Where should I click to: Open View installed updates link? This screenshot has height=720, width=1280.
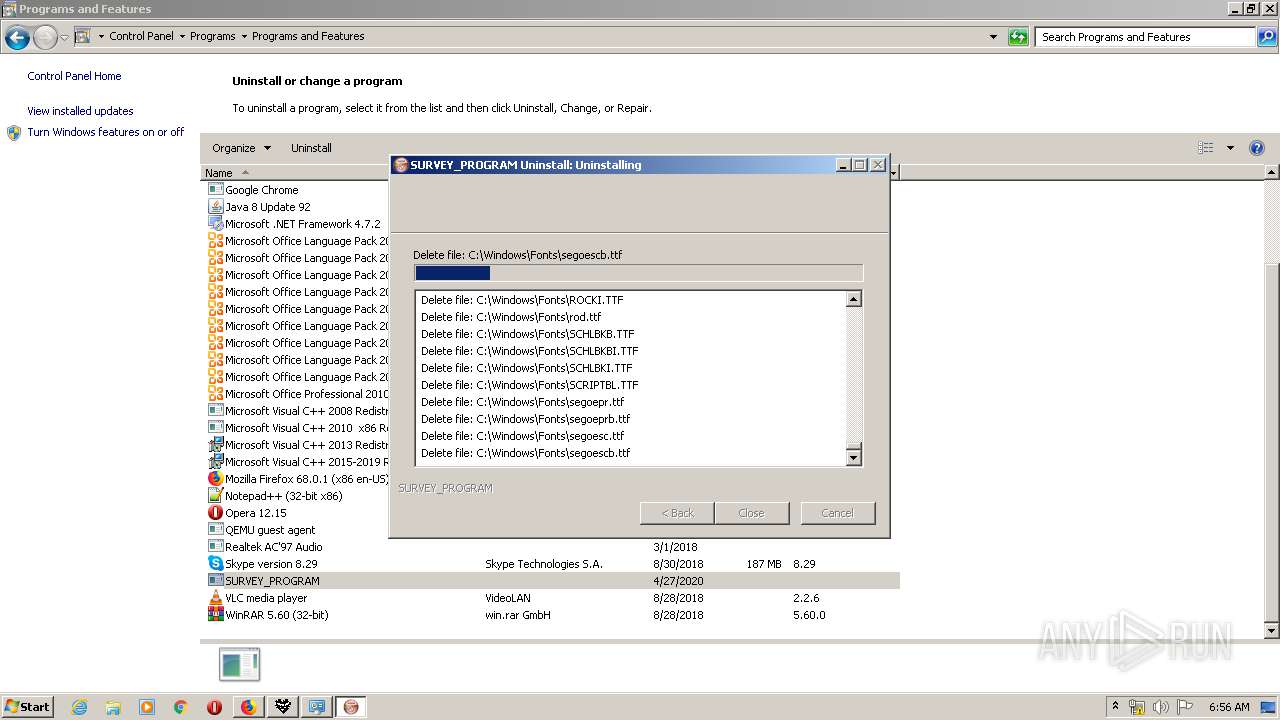pyautogui.click(x=80, y=111)
